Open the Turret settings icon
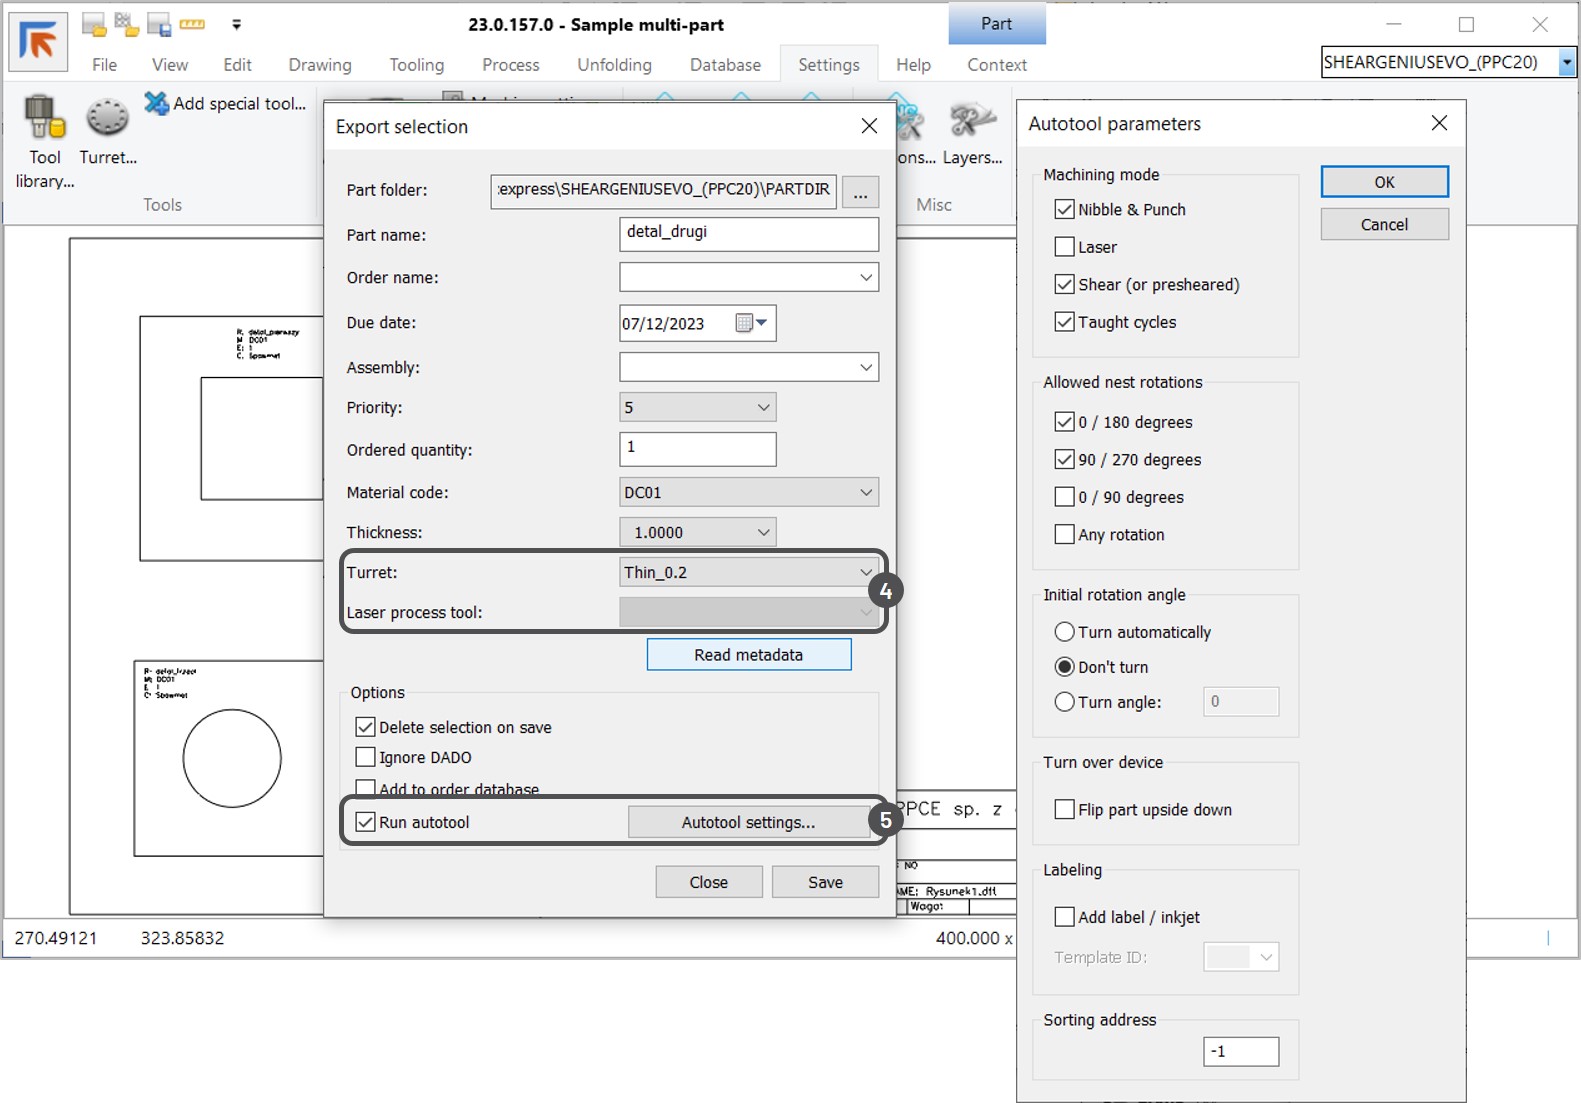 click(x=107, y=119)
